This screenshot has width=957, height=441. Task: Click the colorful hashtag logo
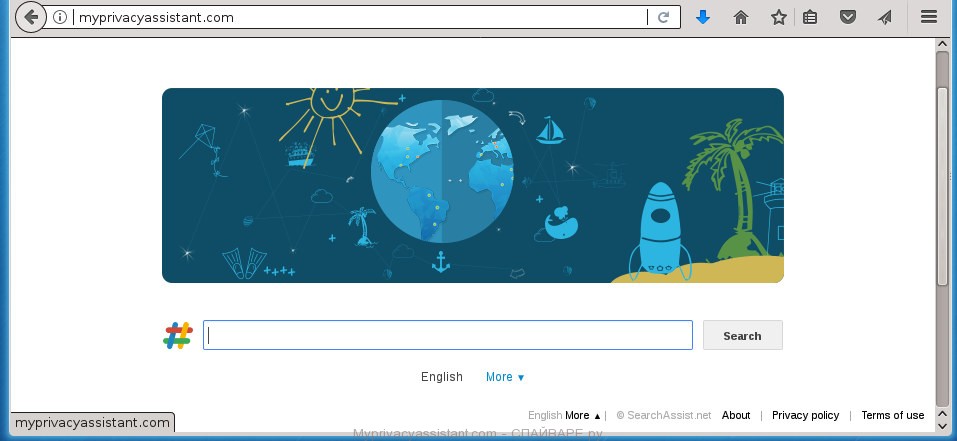tap(178, 335)
